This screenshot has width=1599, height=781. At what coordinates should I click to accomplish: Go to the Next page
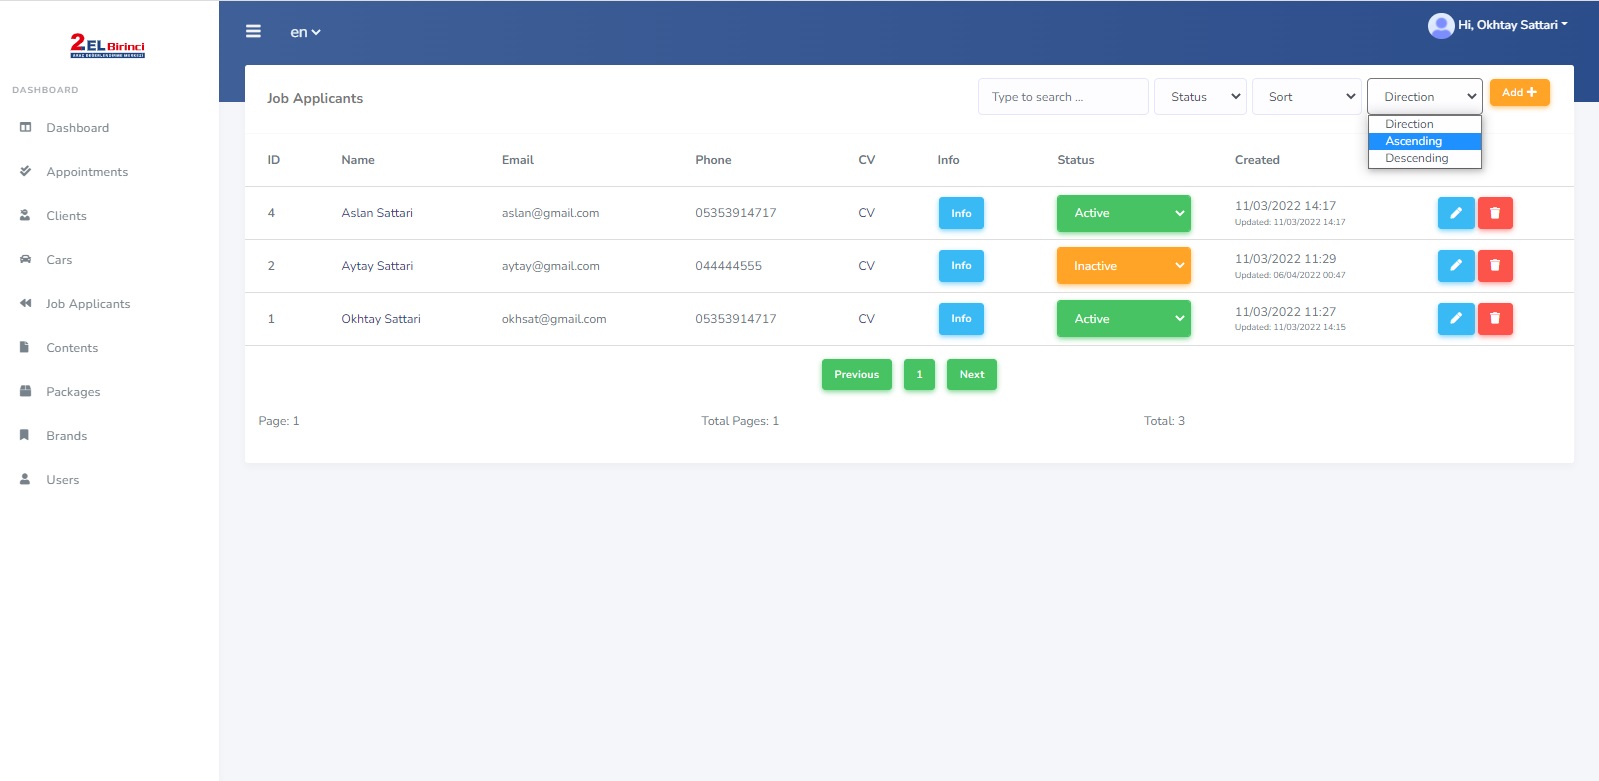tap(971, 375)
